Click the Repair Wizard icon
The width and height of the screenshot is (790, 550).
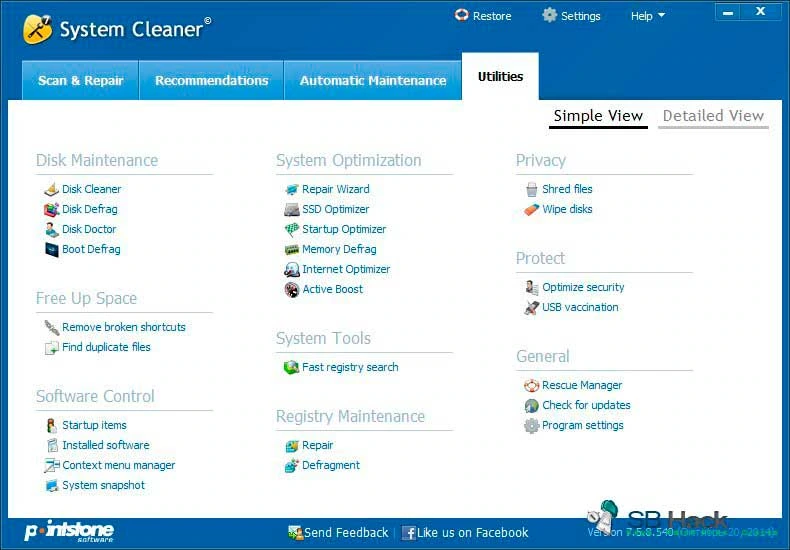pos(292,189)
